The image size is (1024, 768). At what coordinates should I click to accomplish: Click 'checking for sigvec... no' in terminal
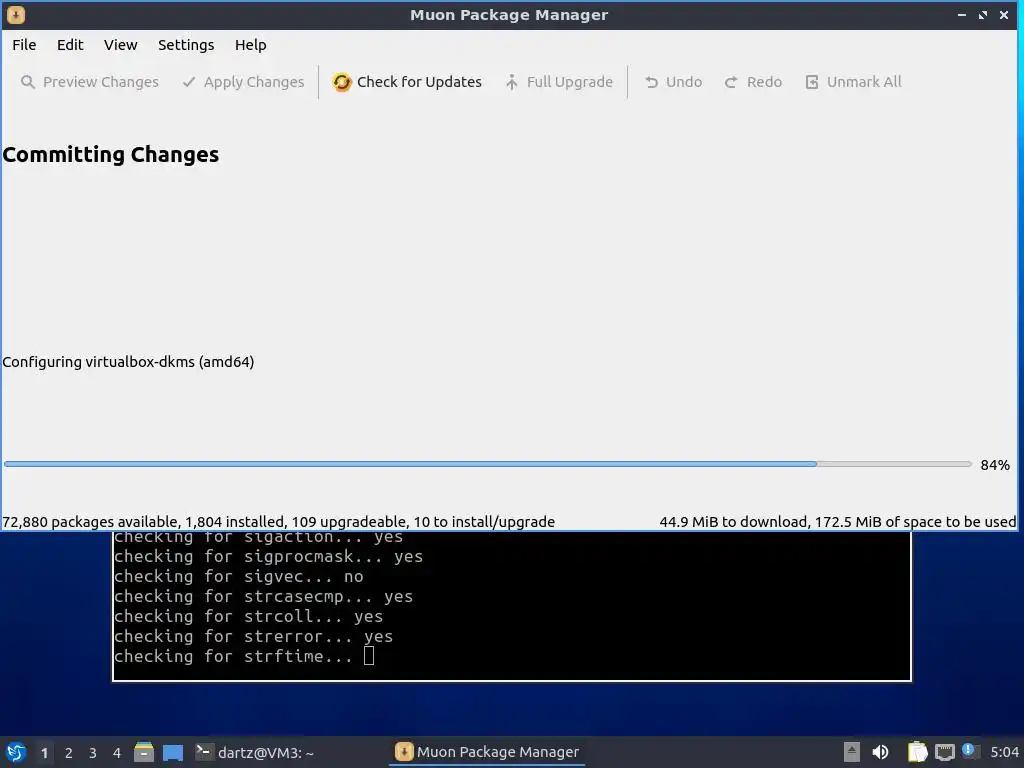238,577
